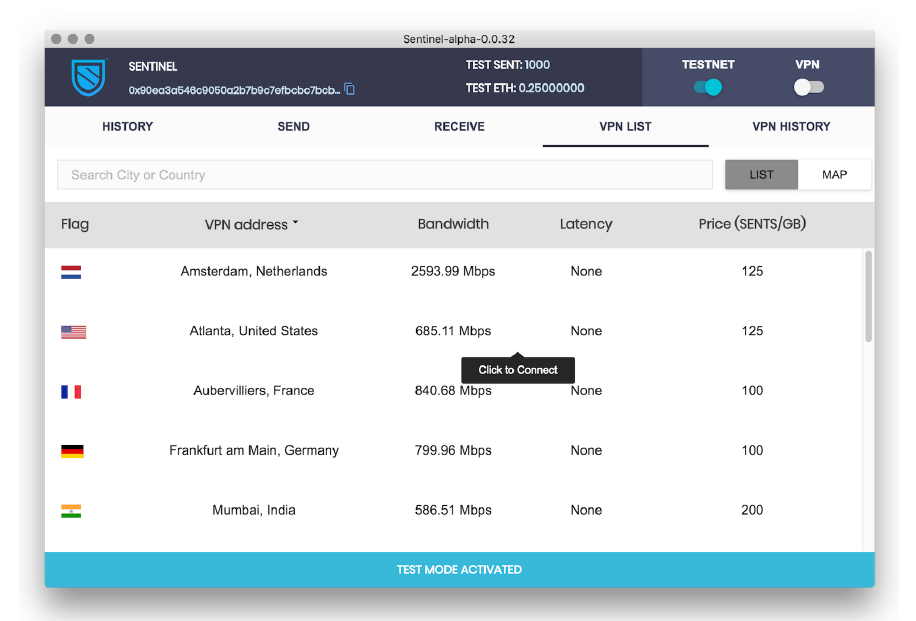
Task: Click the France flag icon
Action: click(x=71, y=391)
